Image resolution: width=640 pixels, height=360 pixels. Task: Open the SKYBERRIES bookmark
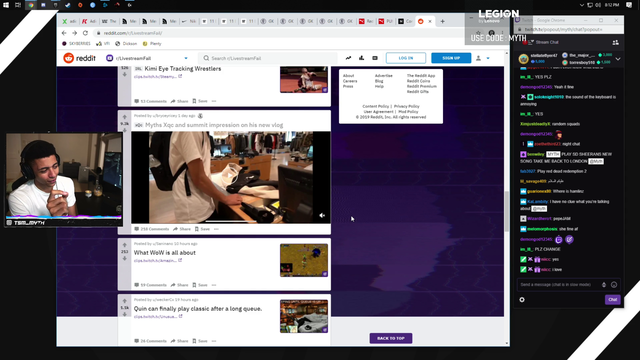point(76,44)
